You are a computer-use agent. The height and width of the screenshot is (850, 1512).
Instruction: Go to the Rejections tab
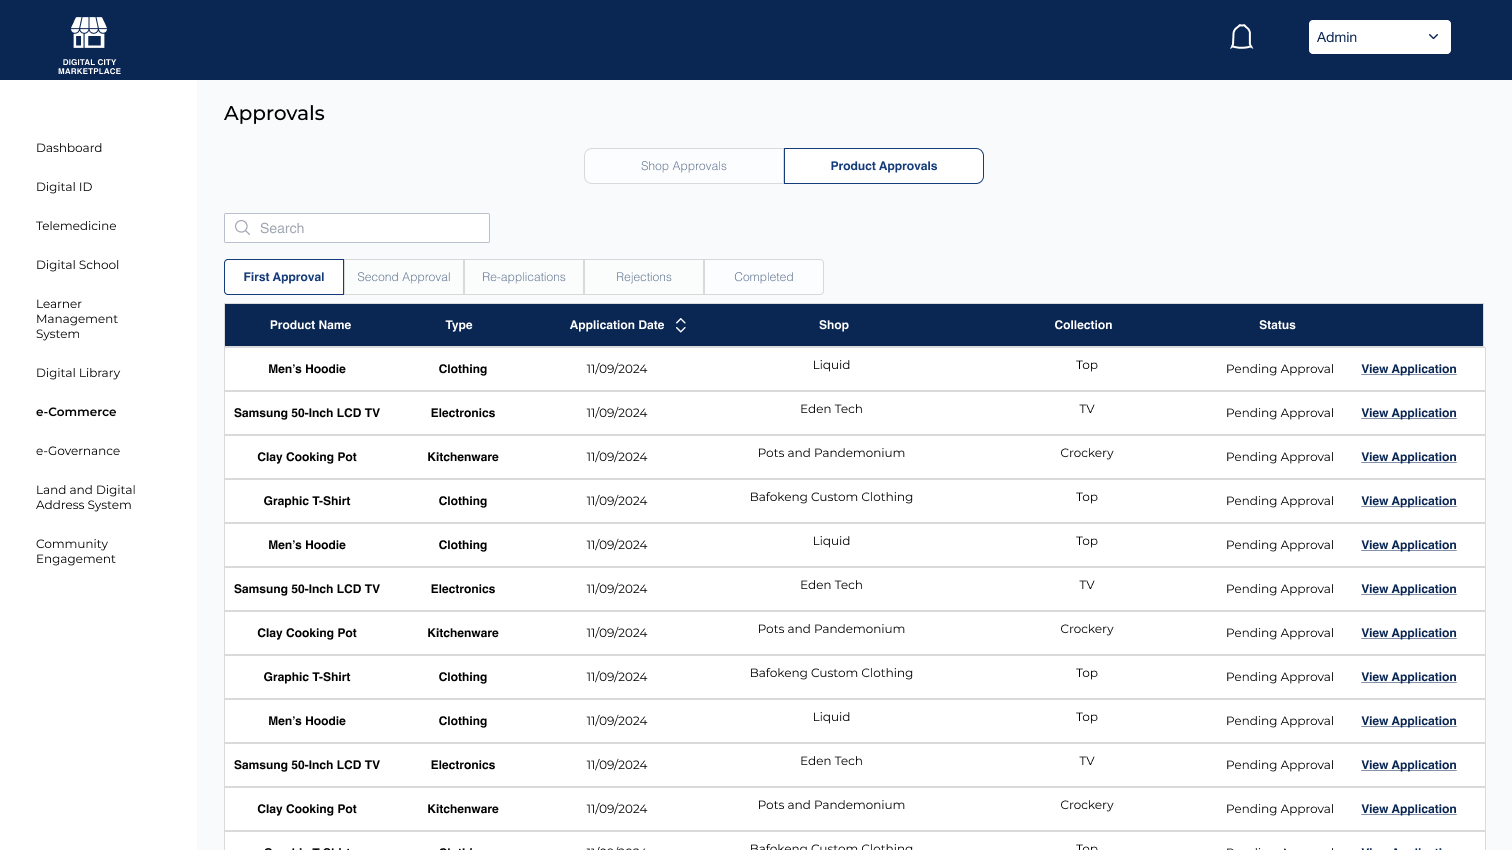tap(644, 277)
